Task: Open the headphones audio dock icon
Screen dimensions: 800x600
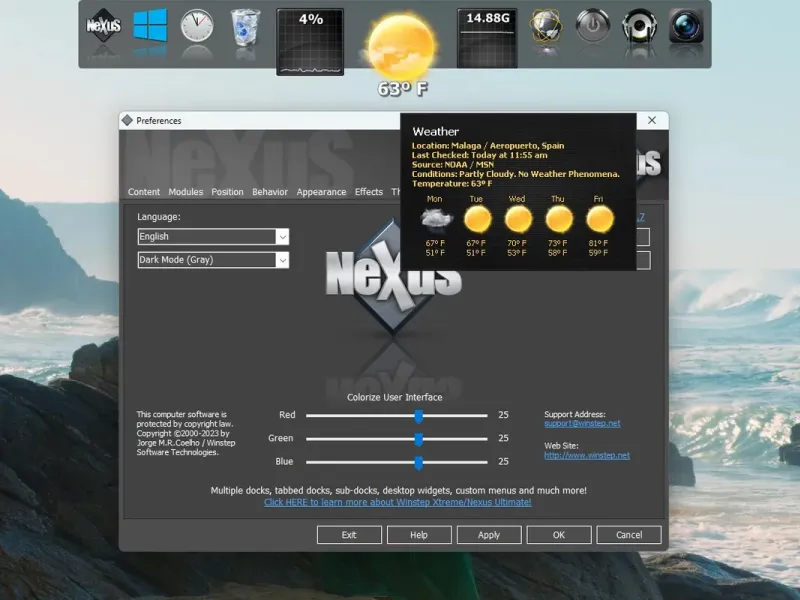Action: (639, 26)
